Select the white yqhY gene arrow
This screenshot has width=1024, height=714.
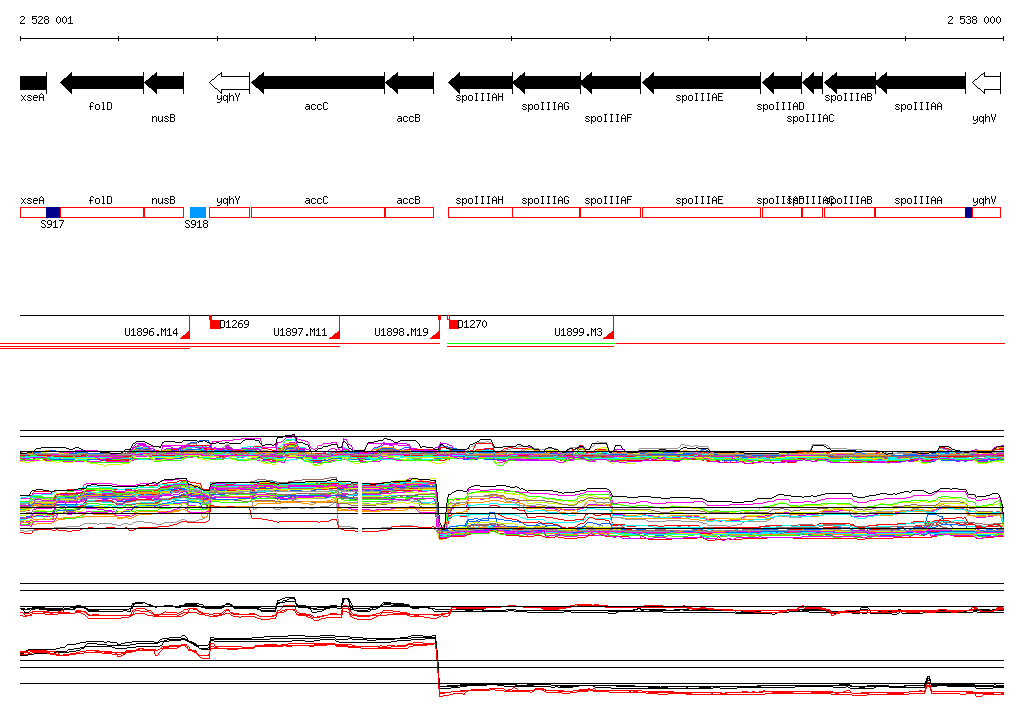click(x=229, y=83)
